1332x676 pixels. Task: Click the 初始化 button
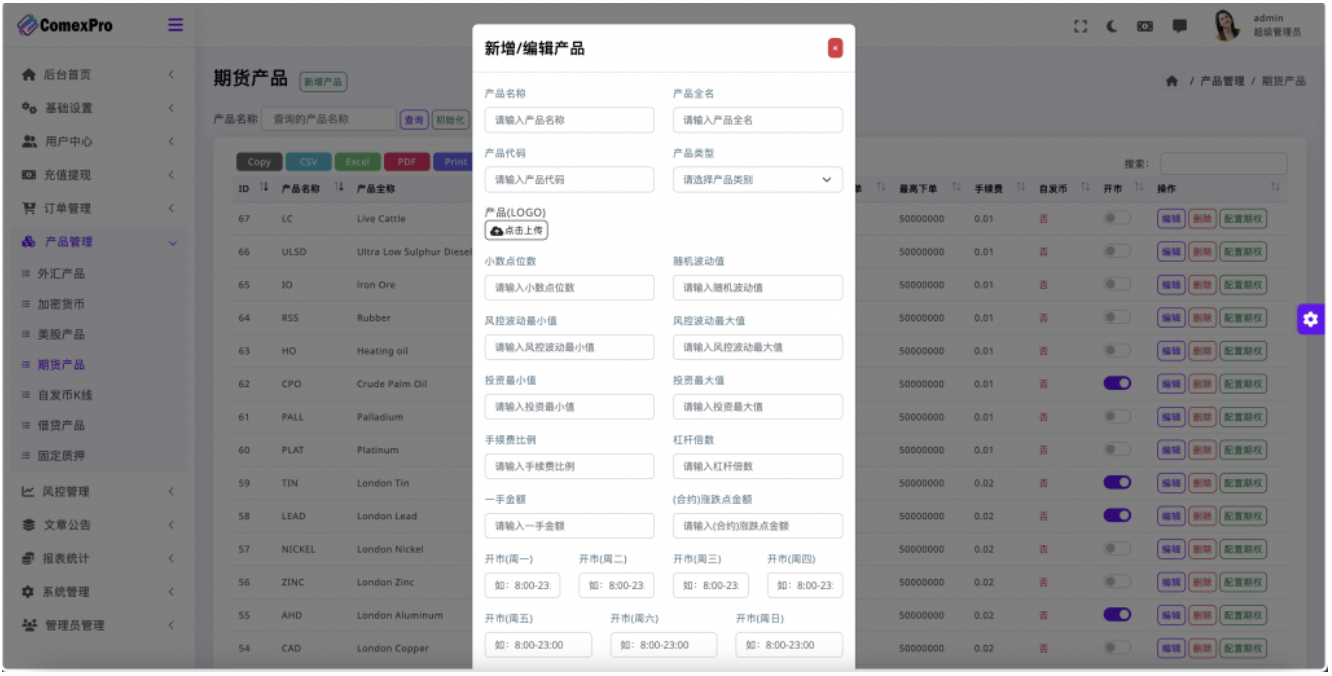449,119
